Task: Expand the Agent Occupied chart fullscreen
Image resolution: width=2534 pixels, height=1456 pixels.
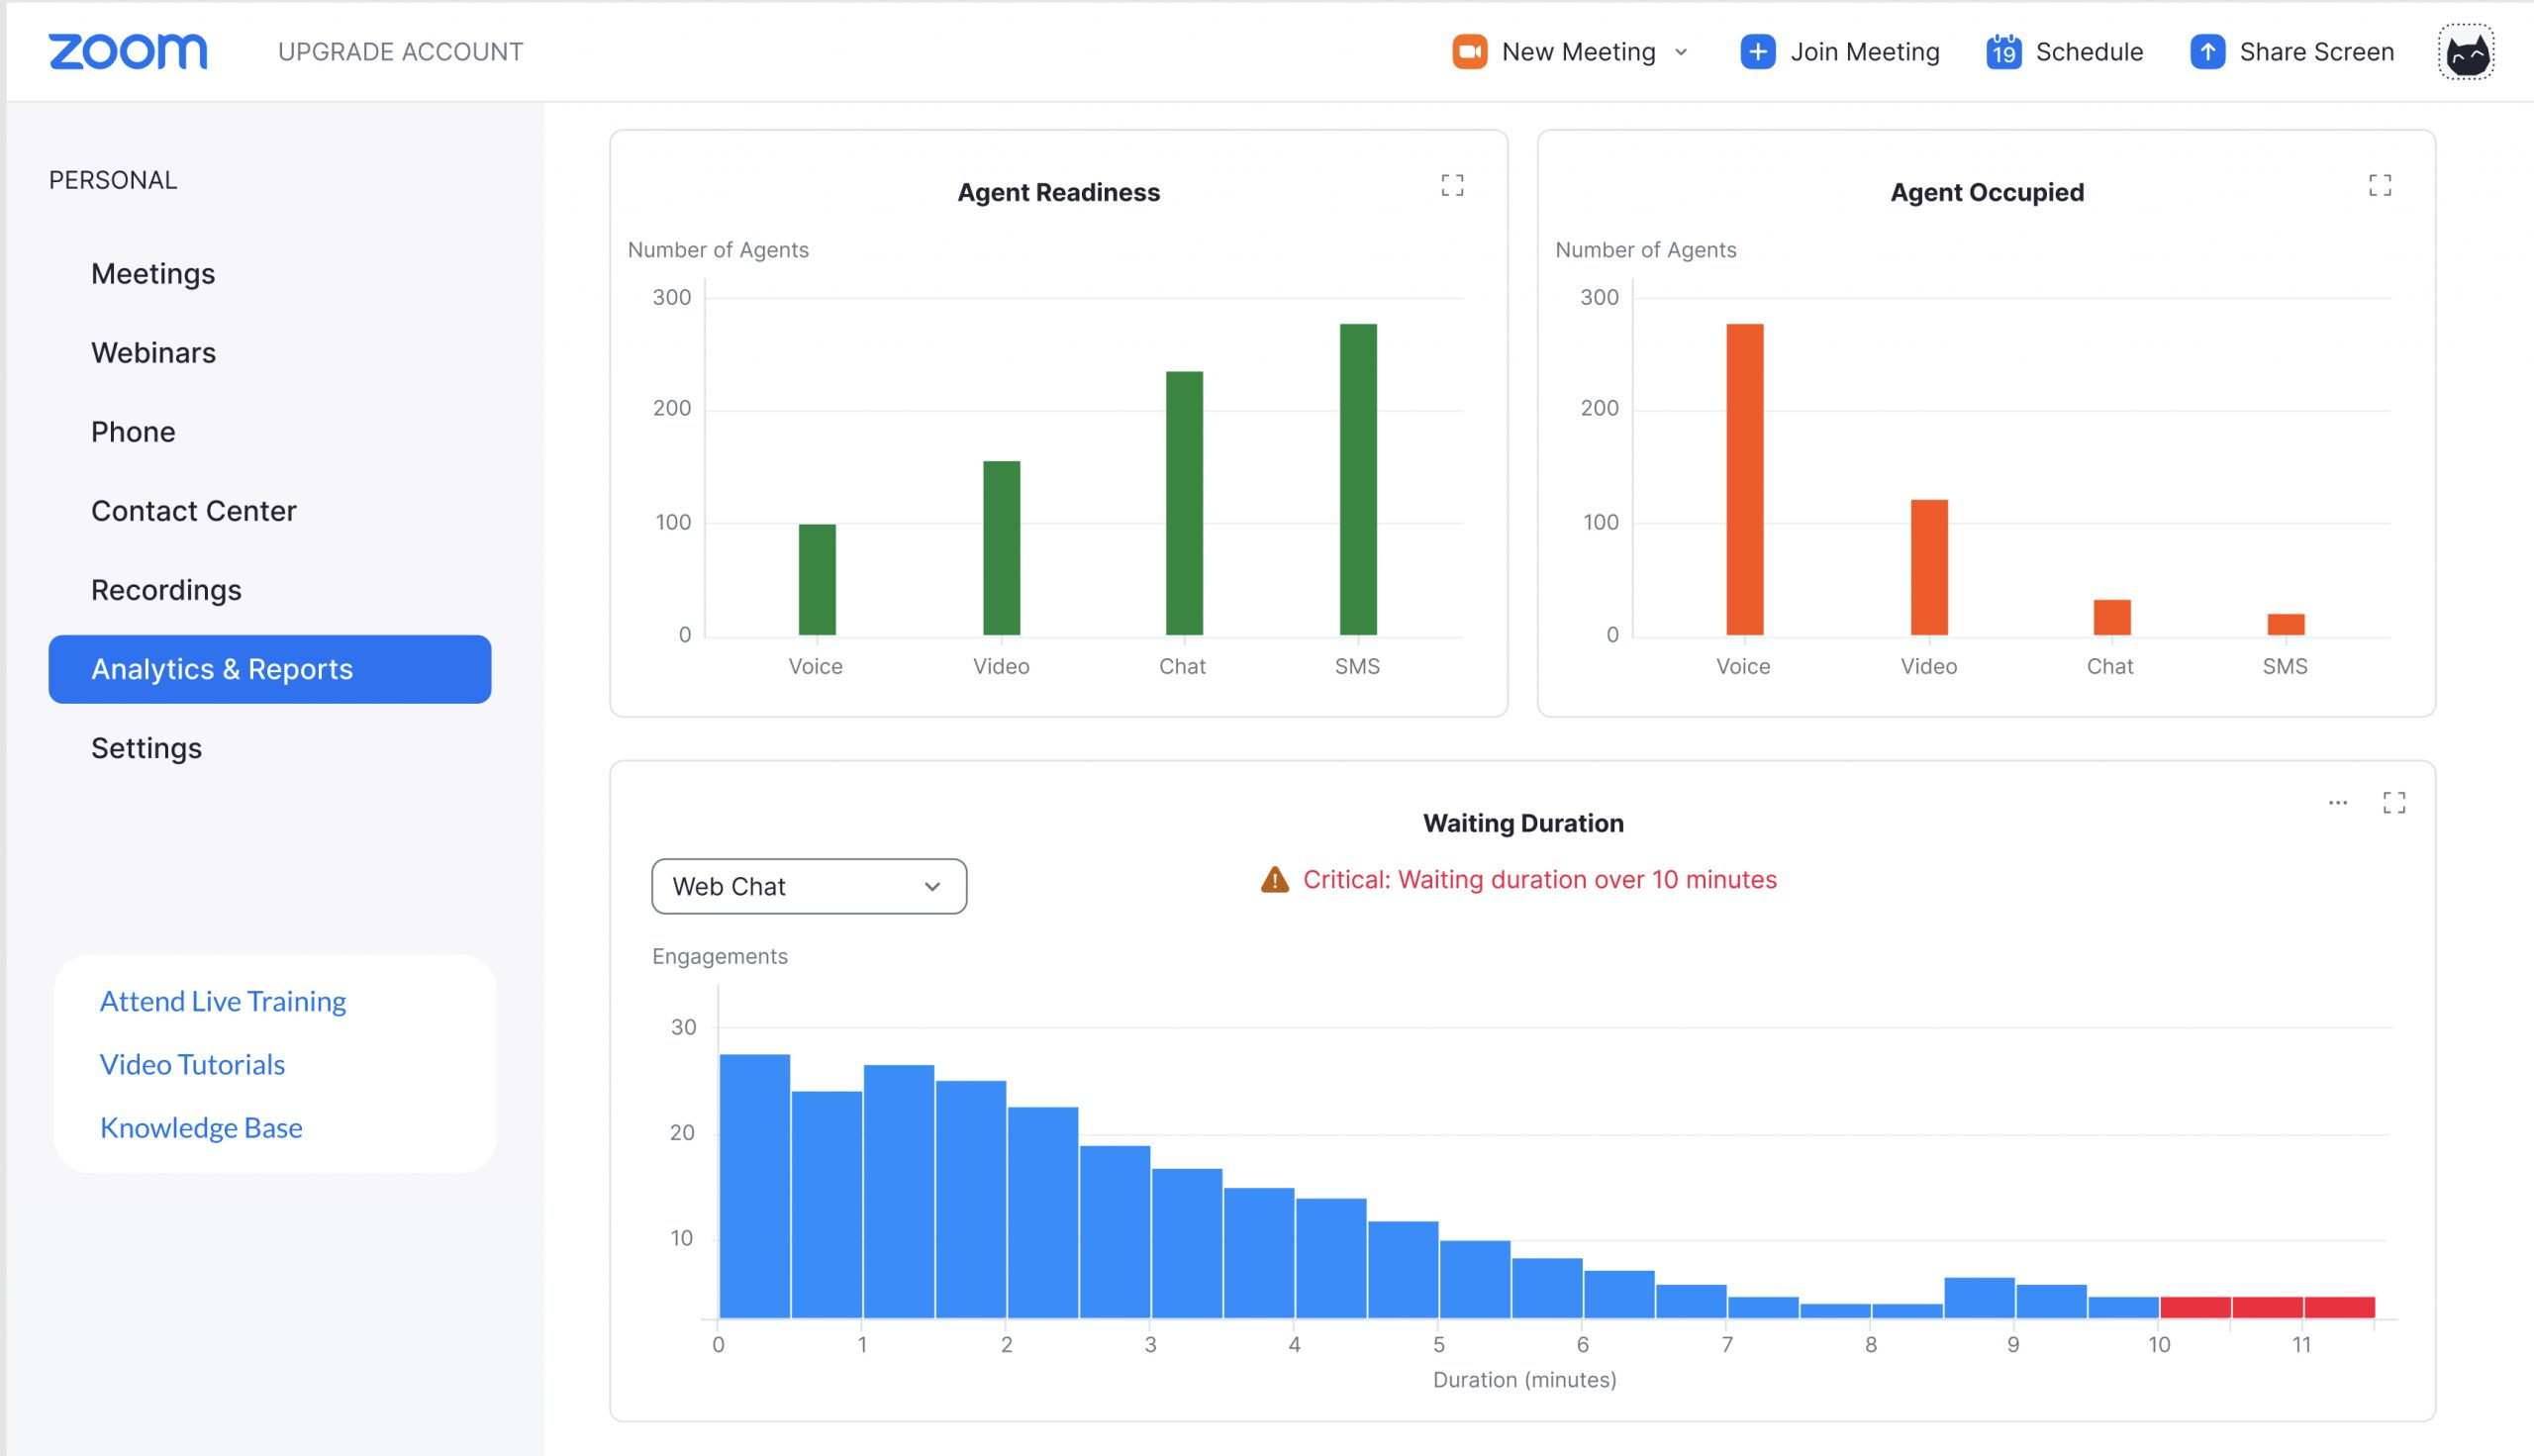Action: click(2379, 185)
